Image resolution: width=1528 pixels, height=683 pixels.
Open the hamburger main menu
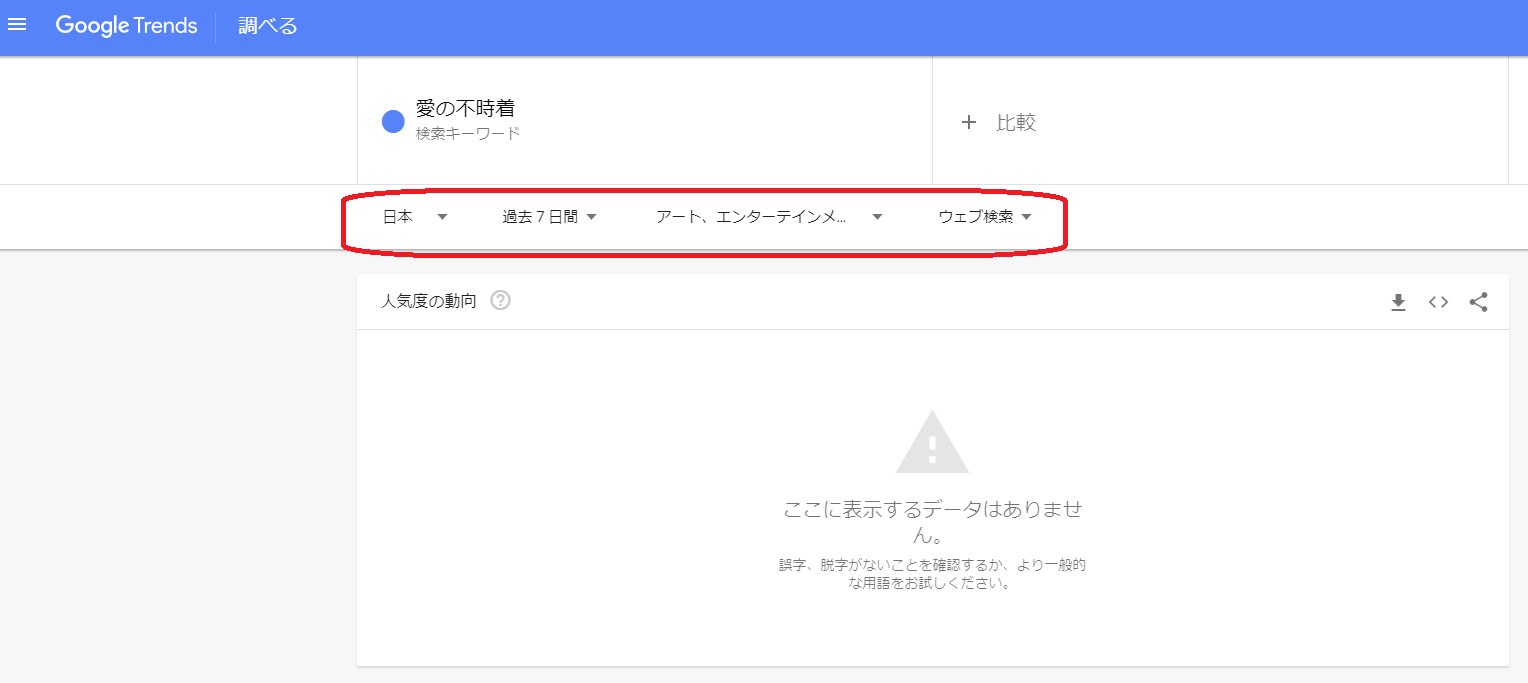17,25
